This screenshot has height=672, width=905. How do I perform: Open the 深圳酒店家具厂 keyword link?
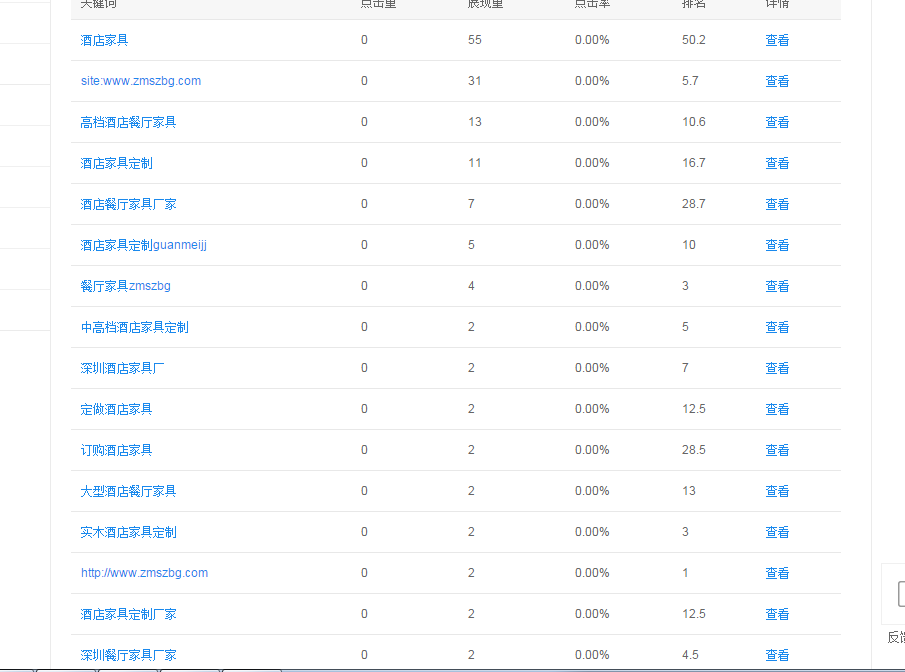pyautogui.click(x=122, y=368)
